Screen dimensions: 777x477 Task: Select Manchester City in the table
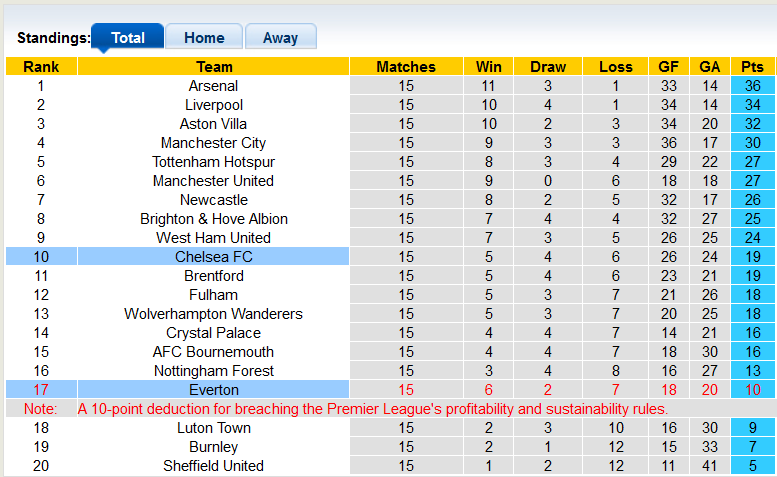click(x=213, y=143)
